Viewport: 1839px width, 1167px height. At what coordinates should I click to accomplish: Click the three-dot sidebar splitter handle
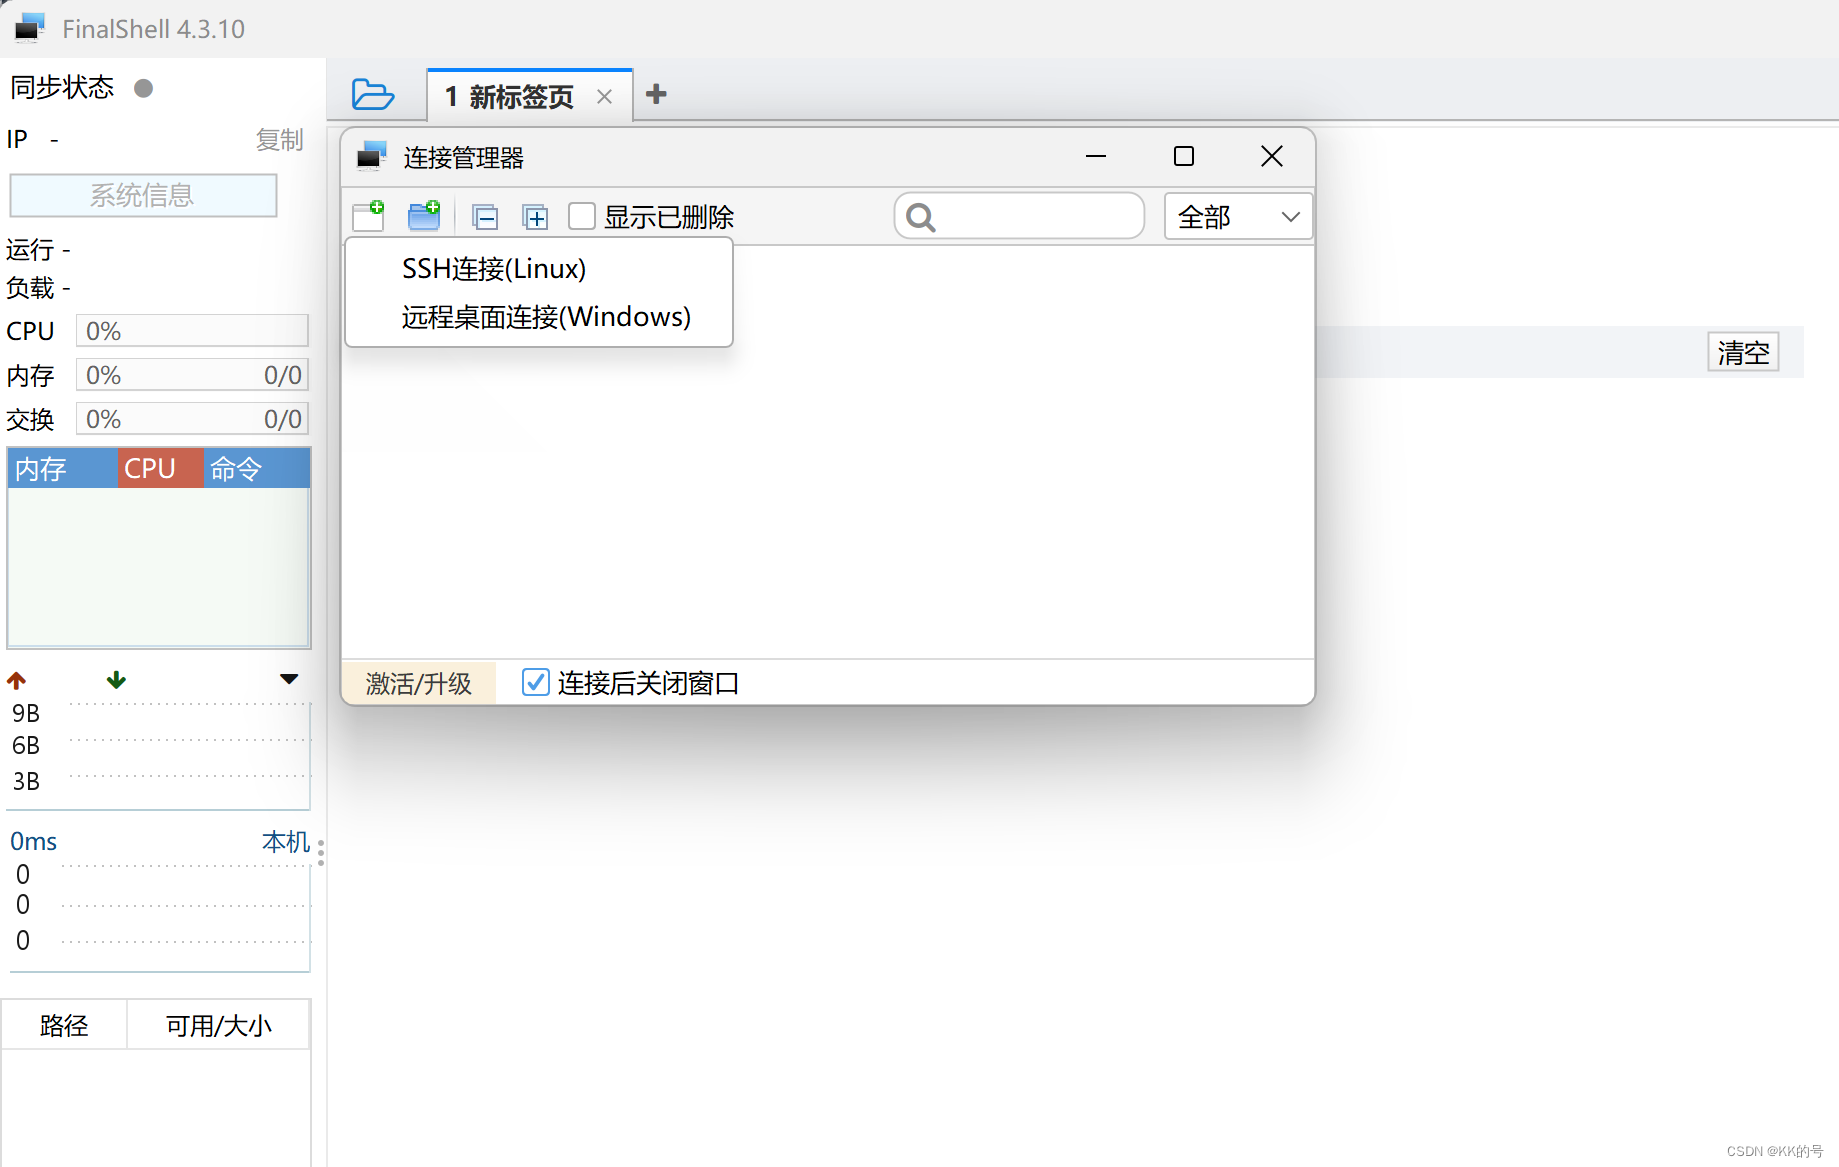click(320, 852)
